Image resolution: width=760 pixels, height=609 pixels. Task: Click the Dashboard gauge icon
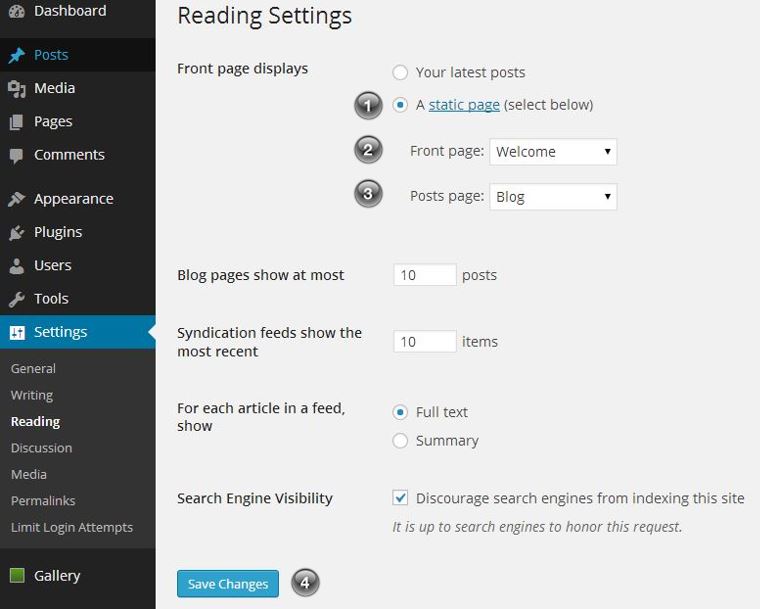tap(17, 11)
